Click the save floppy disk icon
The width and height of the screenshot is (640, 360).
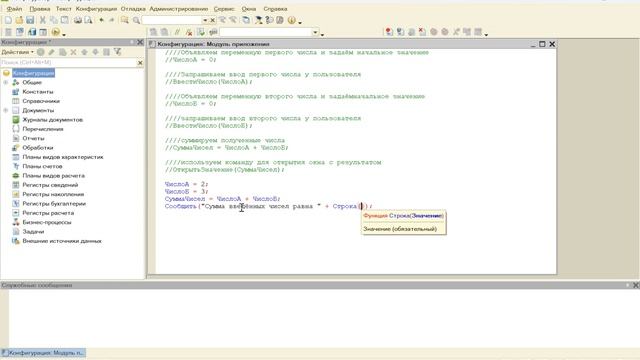[30, 20]
